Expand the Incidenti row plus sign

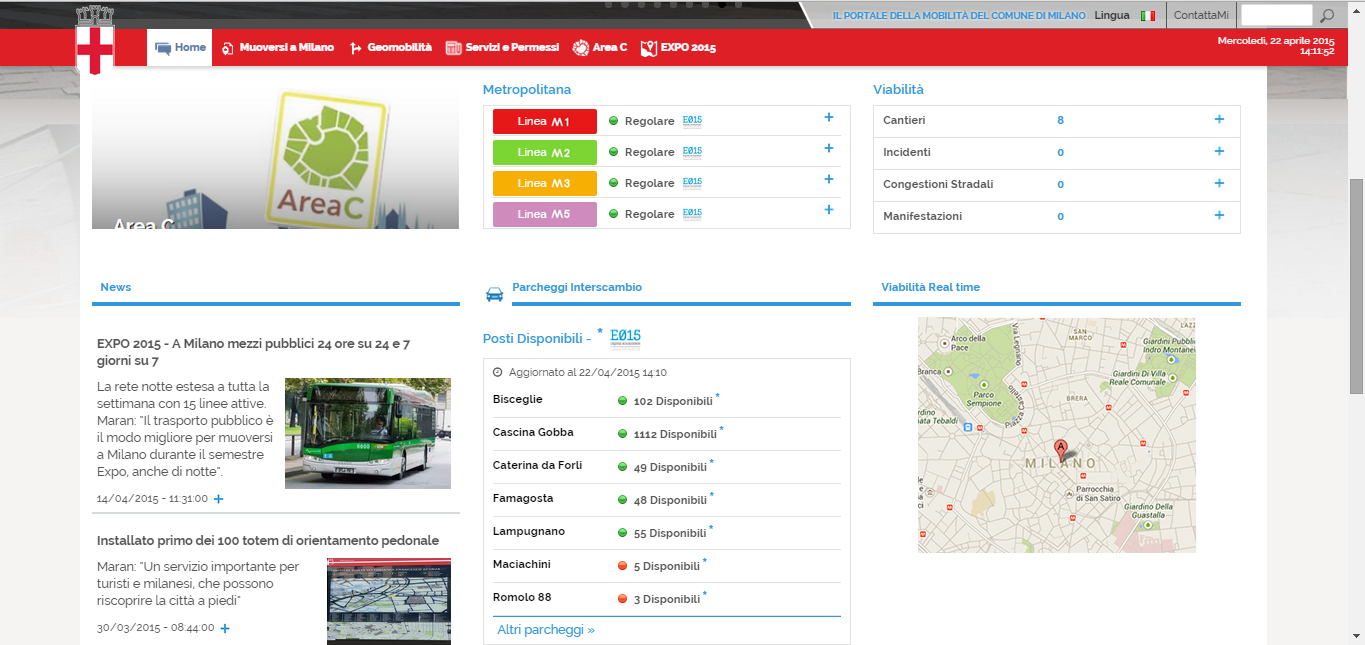click(x=1219, y=152)
